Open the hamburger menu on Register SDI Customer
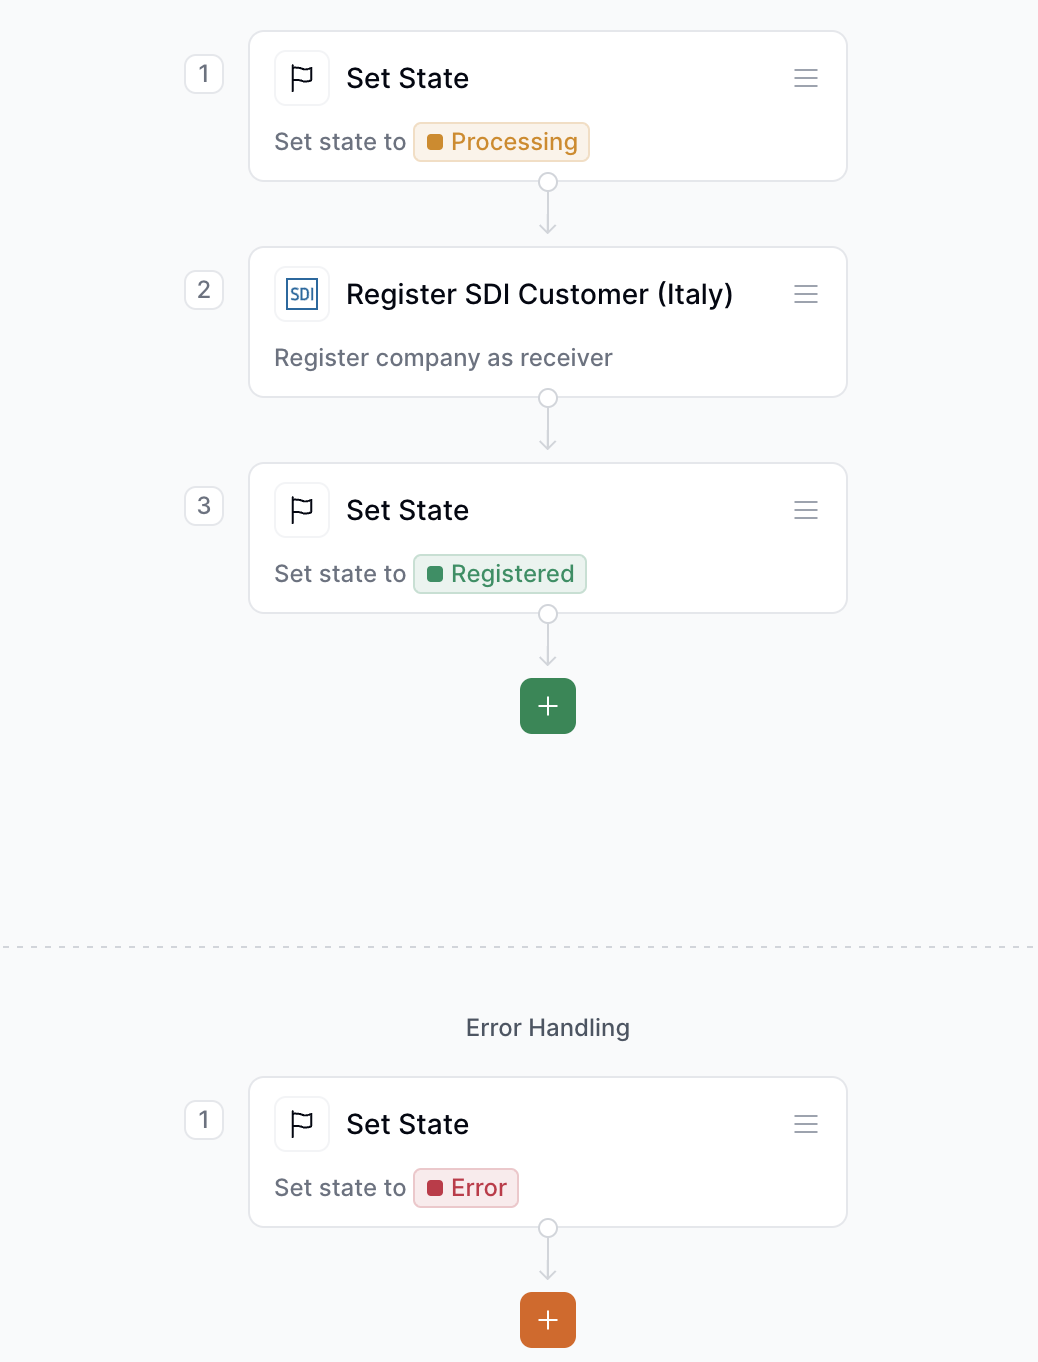Screen dimensions: 1038x1362 pos(805,293)
